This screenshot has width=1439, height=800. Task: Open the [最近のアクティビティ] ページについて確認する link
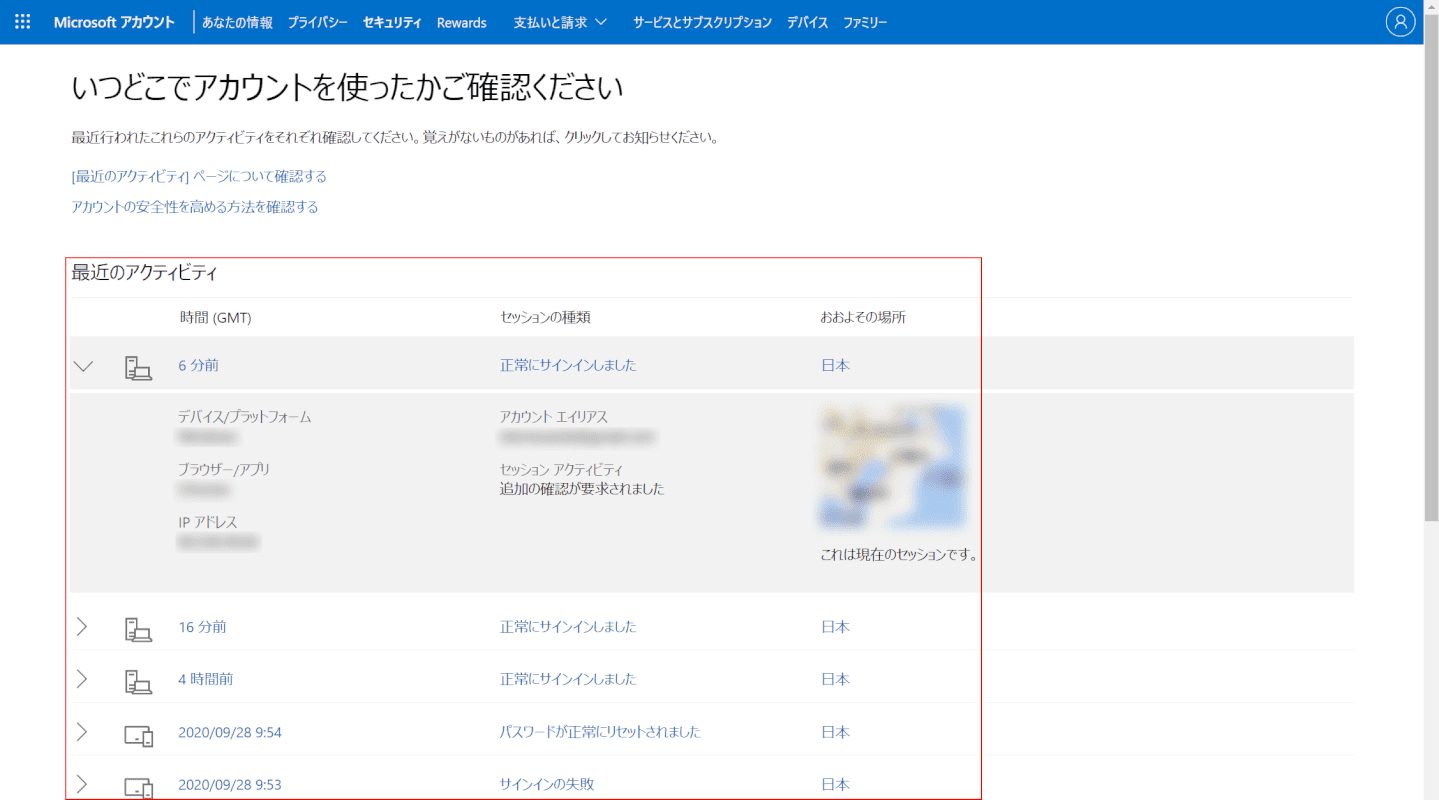[199, 176]
